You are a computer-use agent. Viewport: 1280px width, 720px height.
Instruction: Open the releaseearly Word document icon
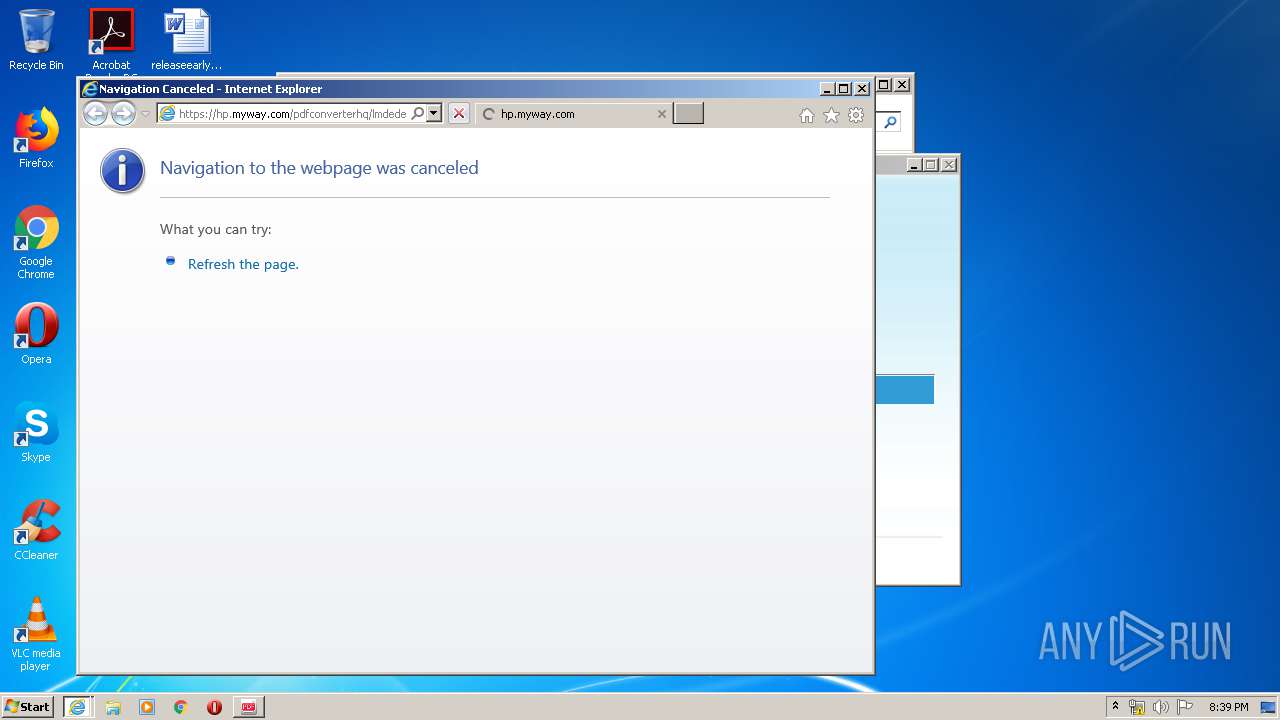187,40
